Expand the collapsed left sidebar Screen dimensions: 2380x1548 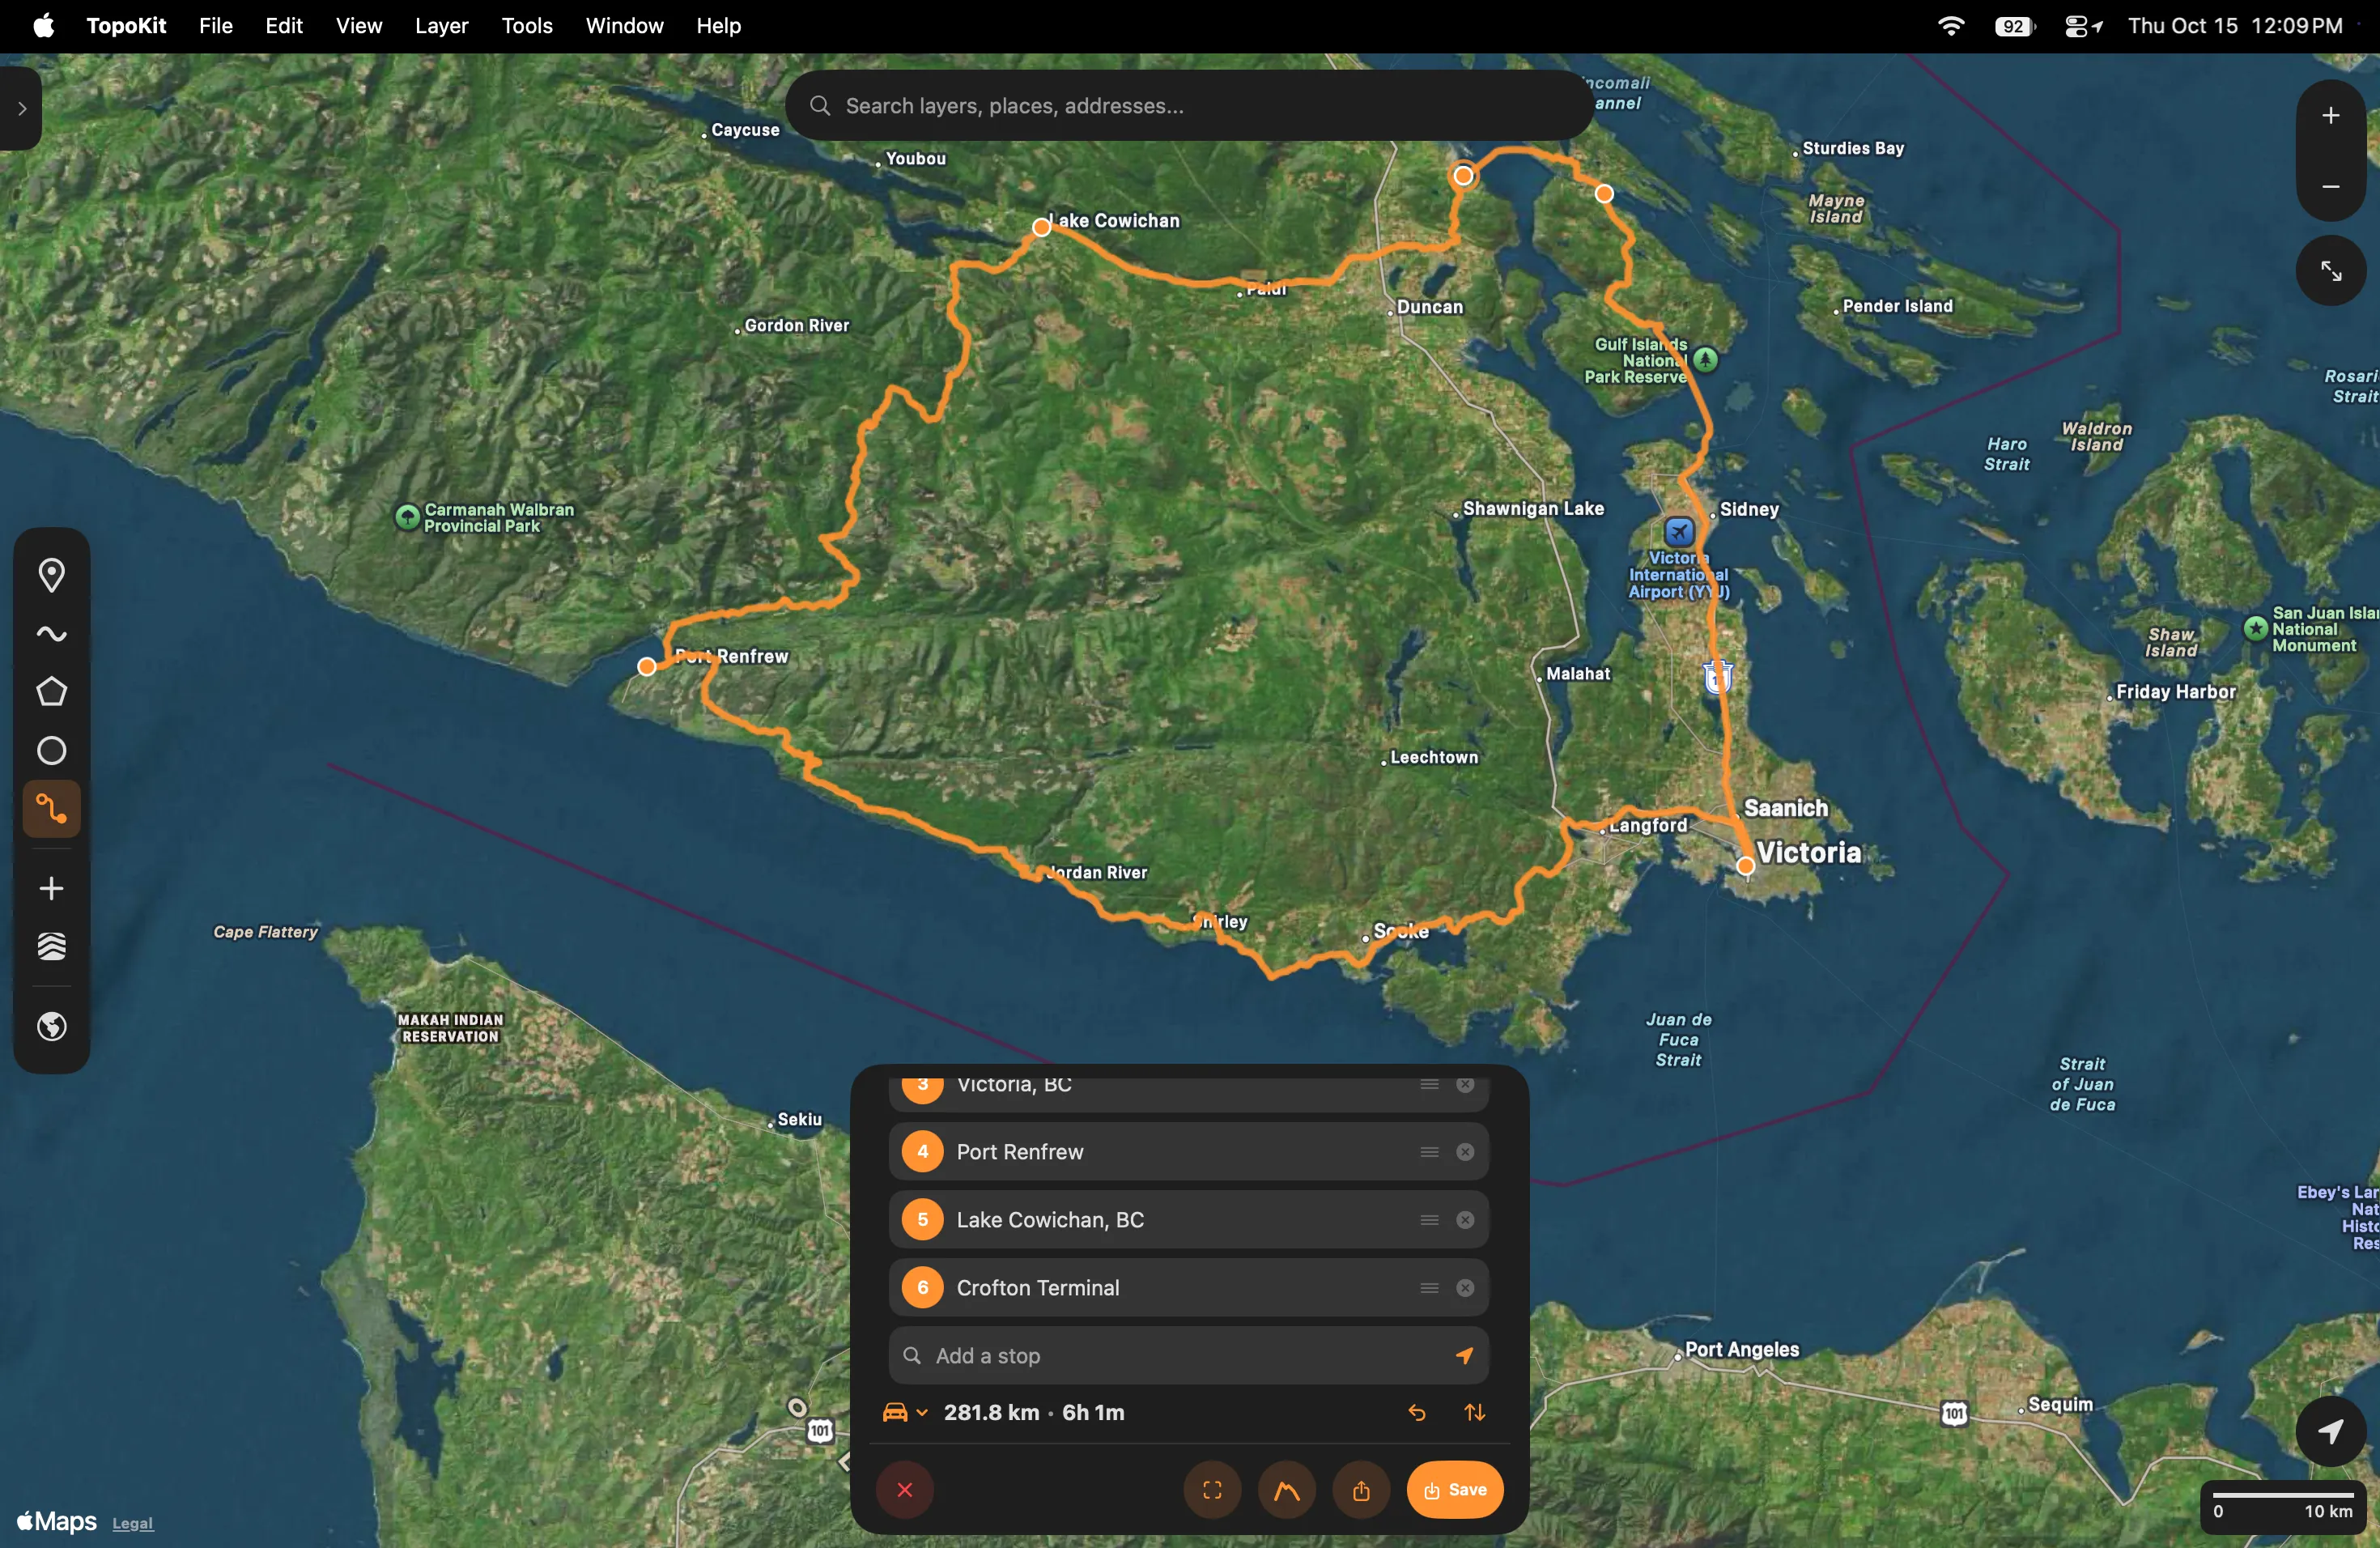pos(21,109)
